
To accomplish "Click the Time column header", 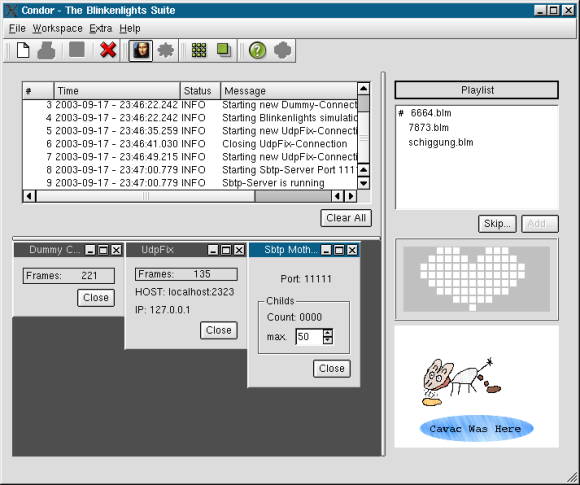I will (117, 91).
